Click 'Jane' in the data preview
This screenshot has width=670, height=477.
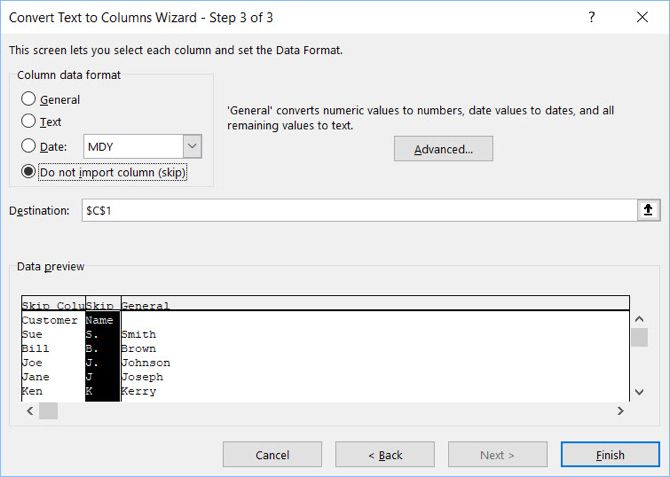35,377
